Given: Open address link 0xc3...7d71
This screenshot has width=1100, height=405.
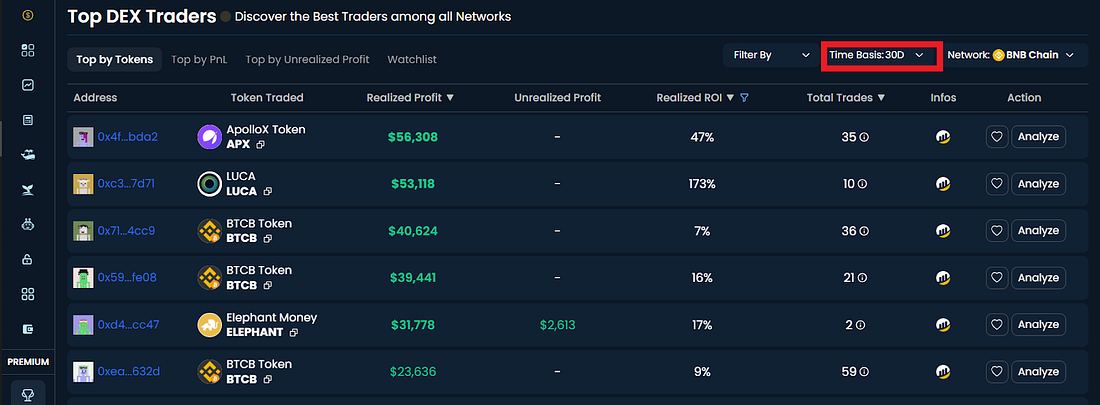Looking at the screenshot, I should (126, 184).
